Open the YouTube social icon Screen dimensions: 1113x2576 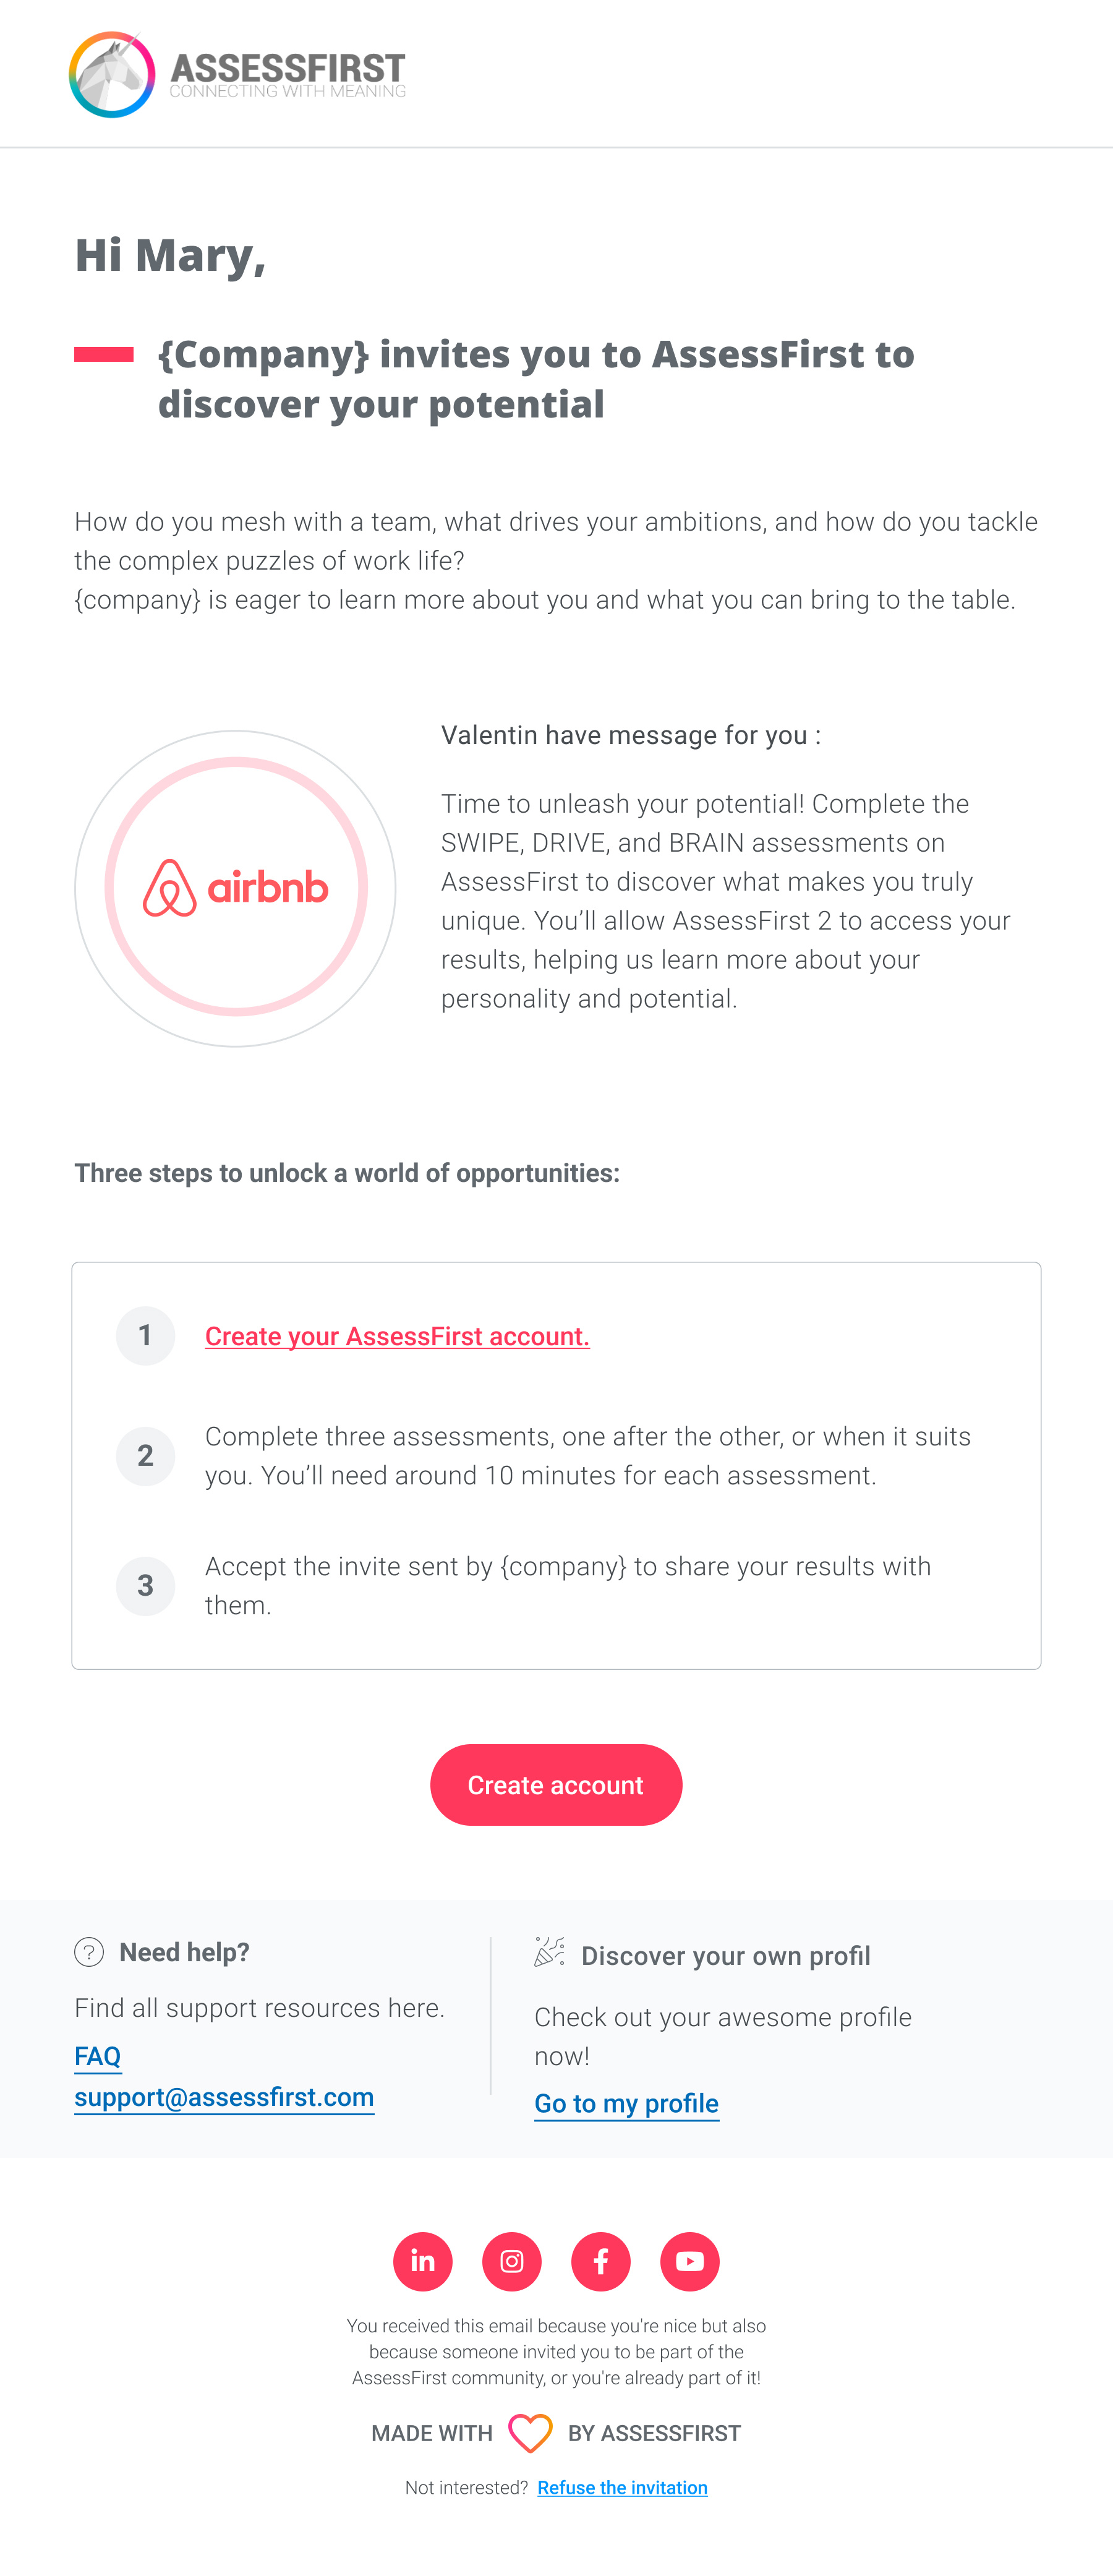pos(690,2261)
